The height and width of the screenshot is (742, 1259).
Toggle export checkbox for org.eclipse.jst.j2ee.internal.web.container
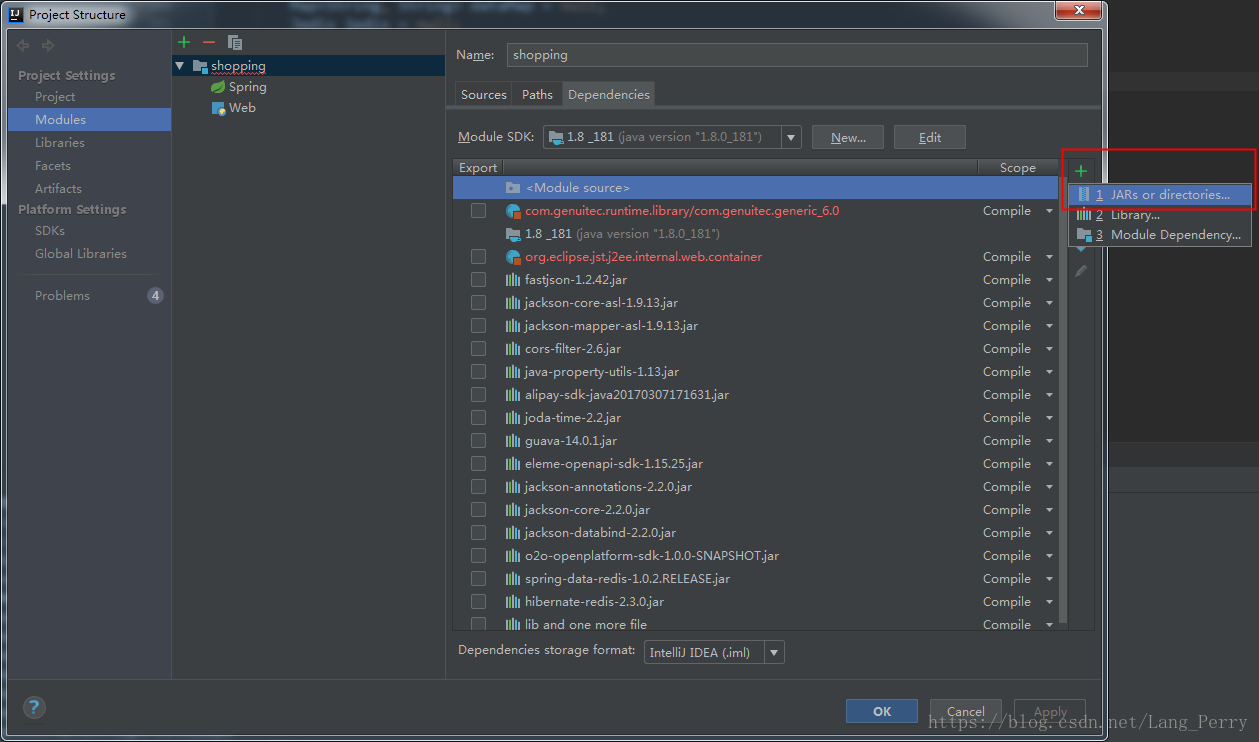coord(478,257)
